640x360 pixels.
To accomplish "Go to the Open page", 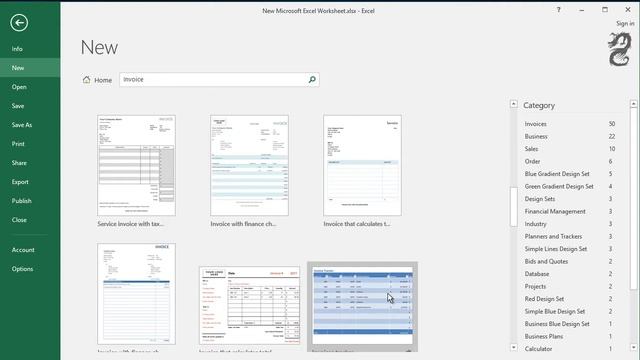I will click(x=30, y=87).
